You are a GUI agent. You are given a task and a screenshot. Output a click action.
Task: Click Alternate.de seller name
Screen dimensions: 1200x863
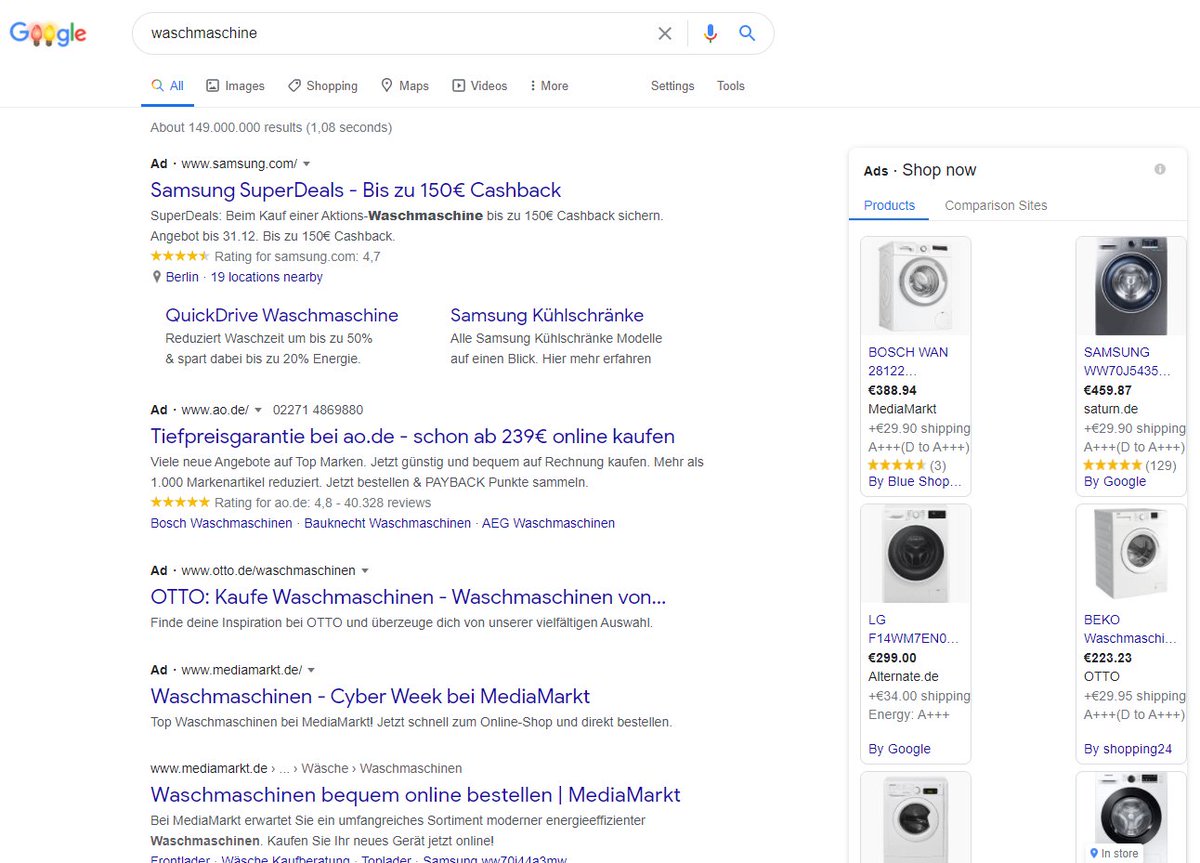[903, 677]
